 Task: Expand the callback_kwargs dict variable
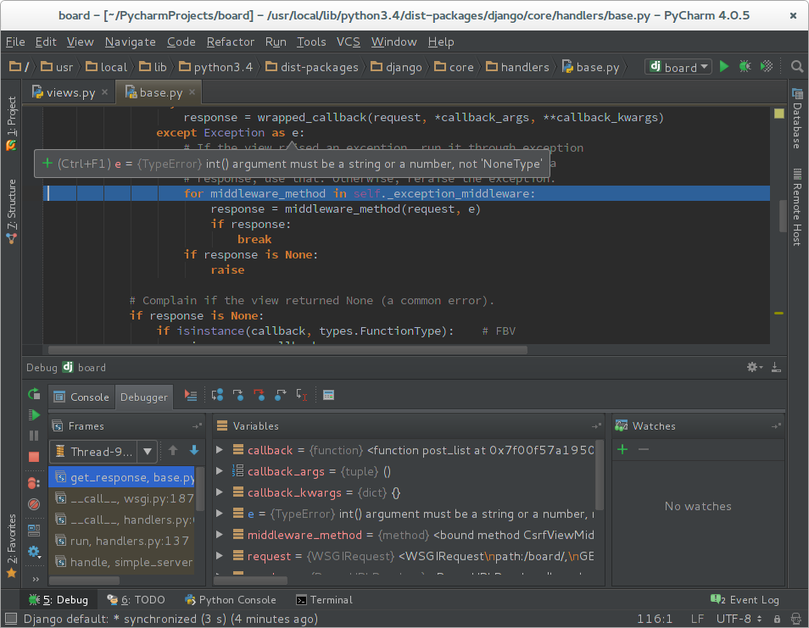point(219,492)
